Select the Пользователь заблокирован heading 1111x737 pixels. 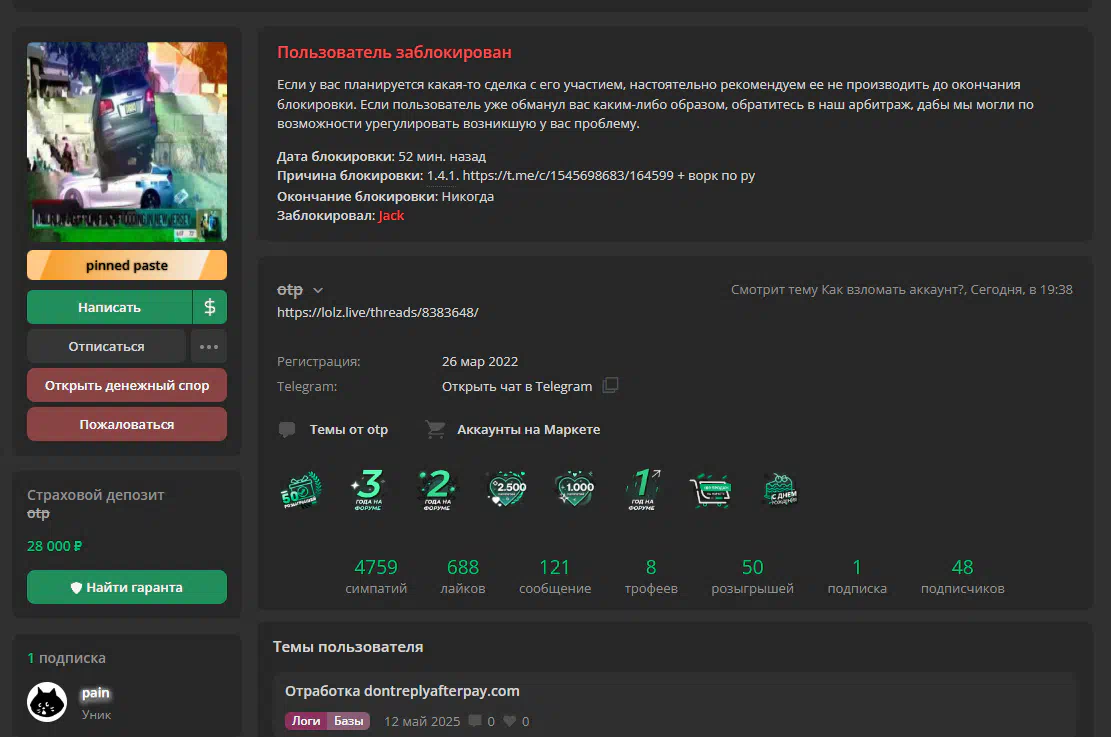[x=394, y=52]
